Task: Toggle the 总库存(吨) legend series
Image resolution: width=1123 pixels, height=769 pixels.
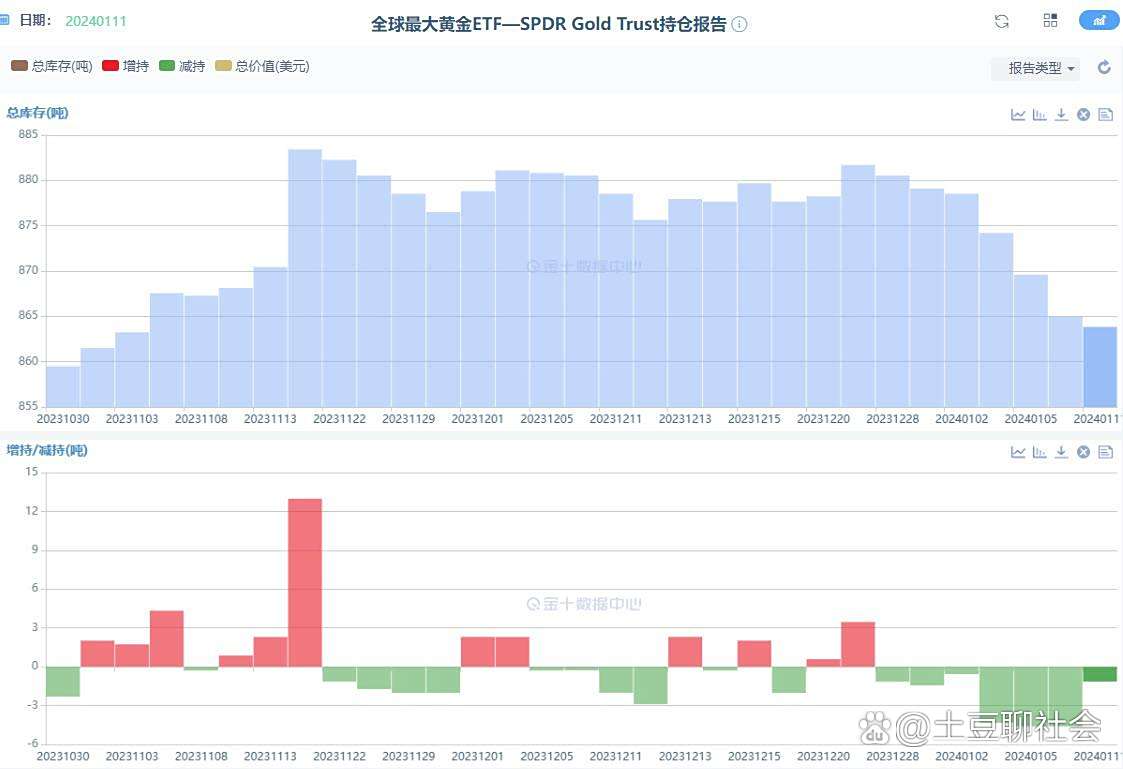Action: pos(52,66)
